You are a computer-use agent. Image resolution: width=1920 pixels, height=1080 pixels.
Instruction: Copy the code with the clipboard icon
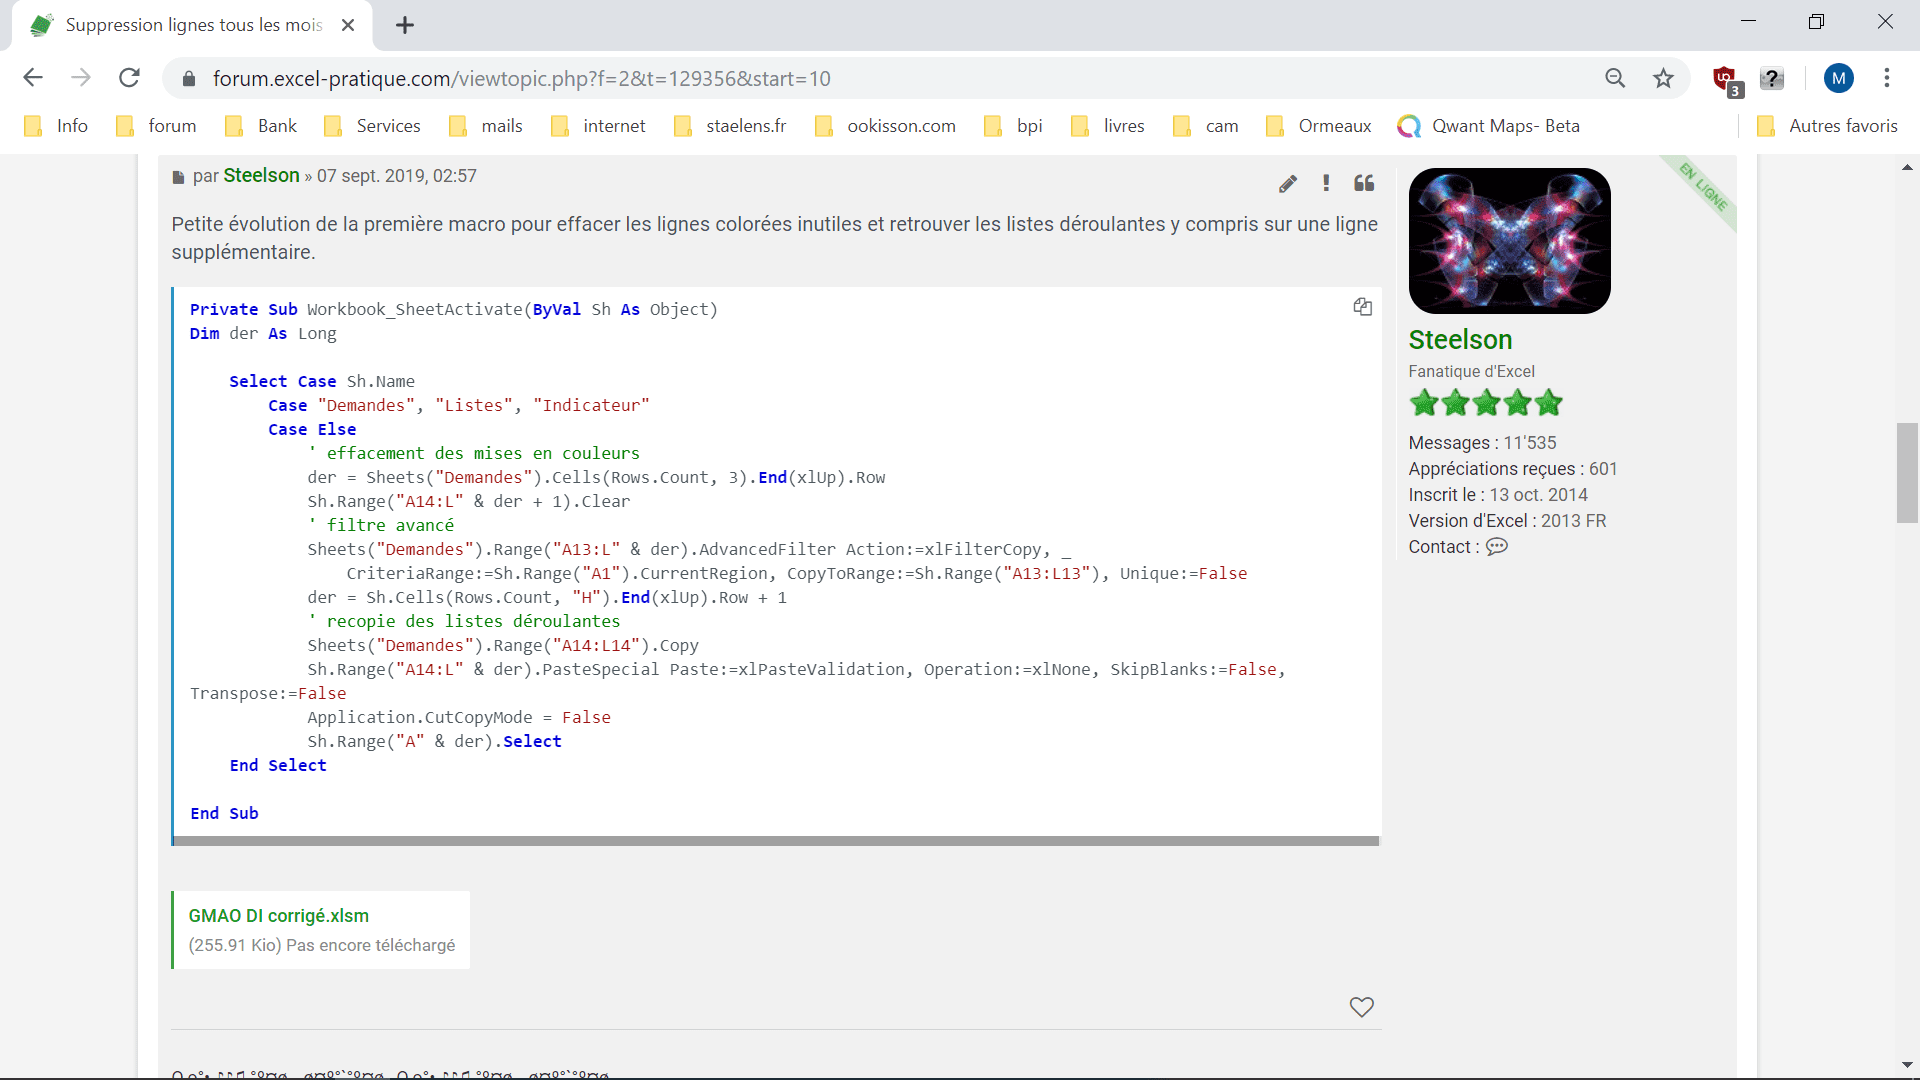coord(1362,307)
